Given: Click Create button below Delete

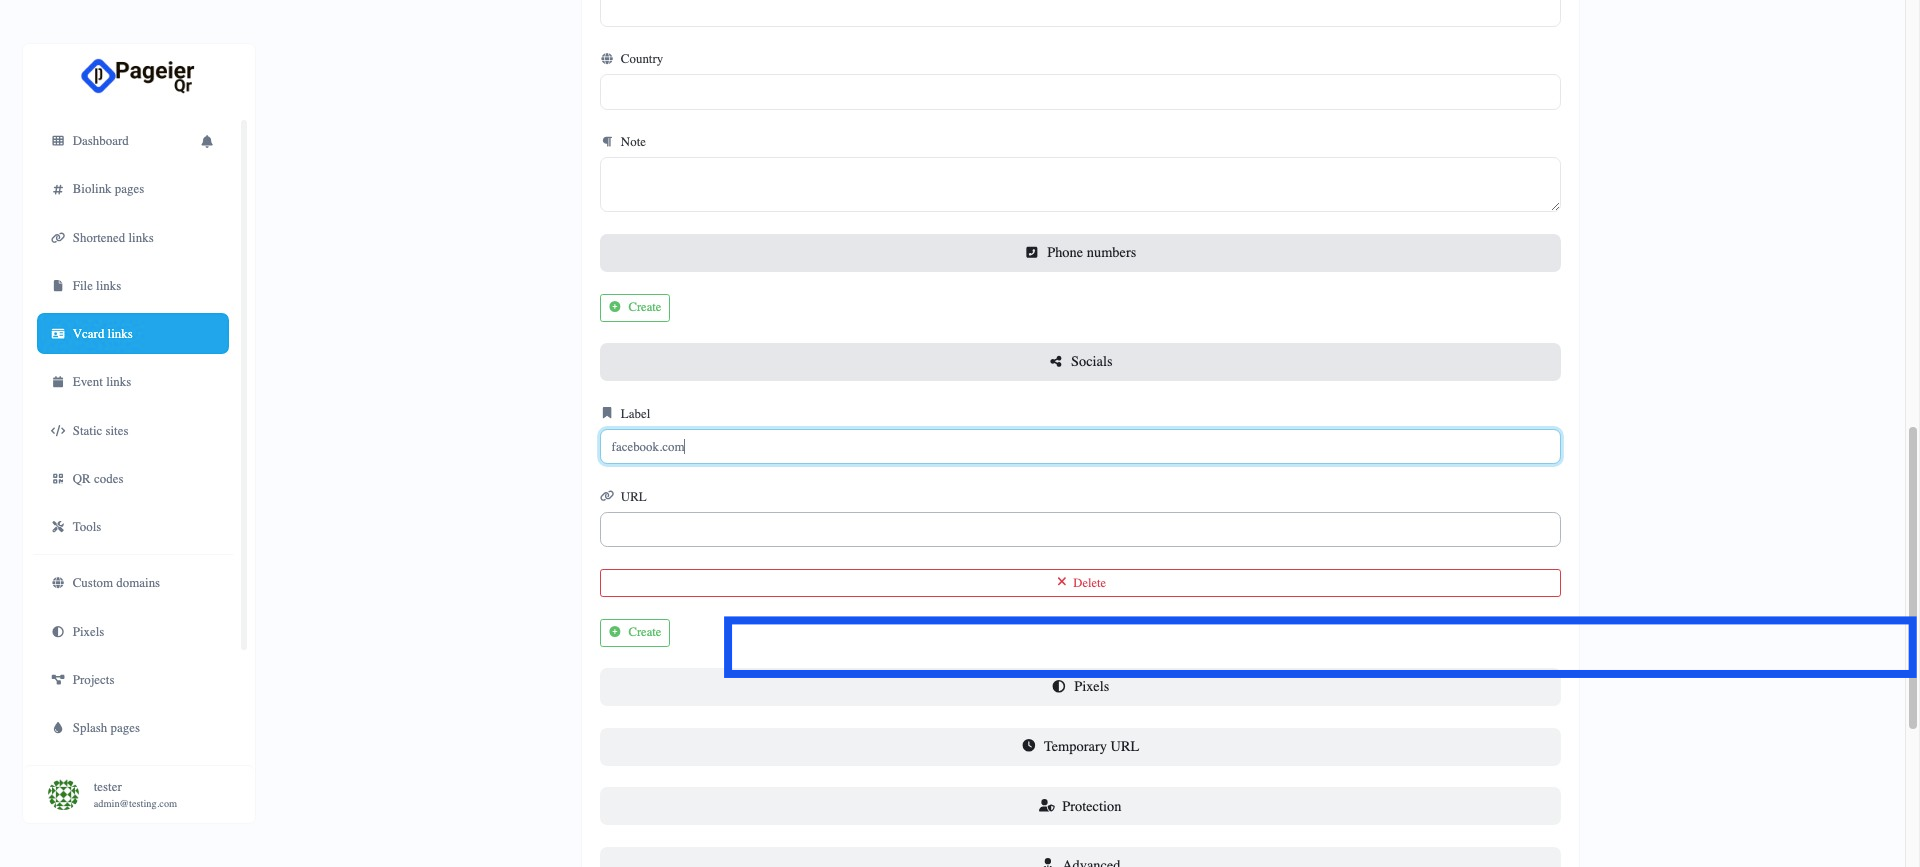Looking at the screenshot, I should click(x=635, y=633).
